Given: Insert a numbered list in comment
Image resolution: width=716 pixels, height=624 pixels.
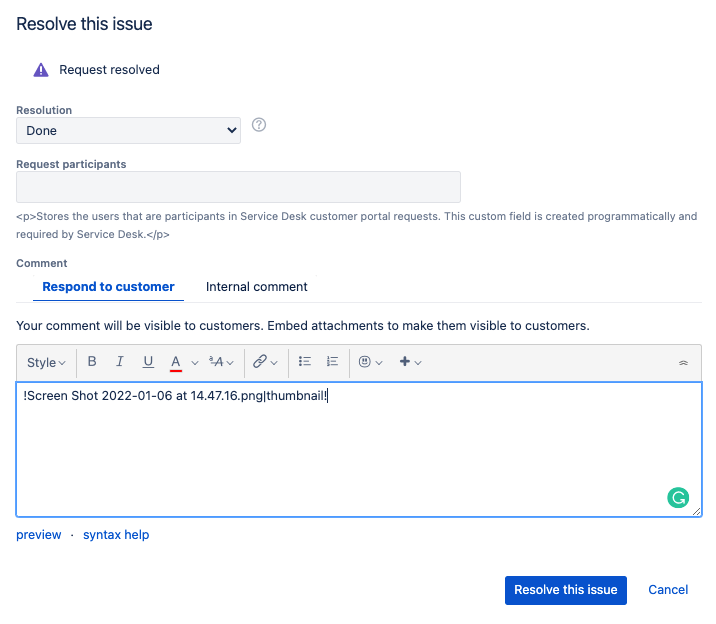Looking at the screenshot, I should [333, 362].
